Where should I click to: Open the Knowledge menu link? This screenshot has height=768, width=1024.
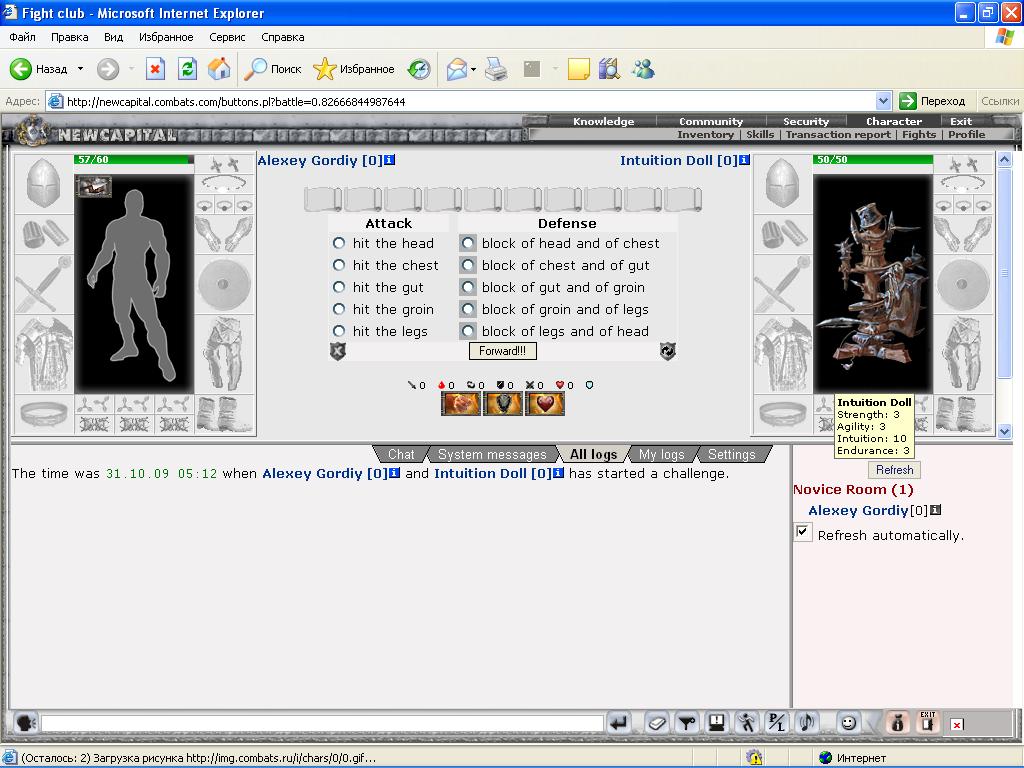pyautogui.click(x=603, y=121)
